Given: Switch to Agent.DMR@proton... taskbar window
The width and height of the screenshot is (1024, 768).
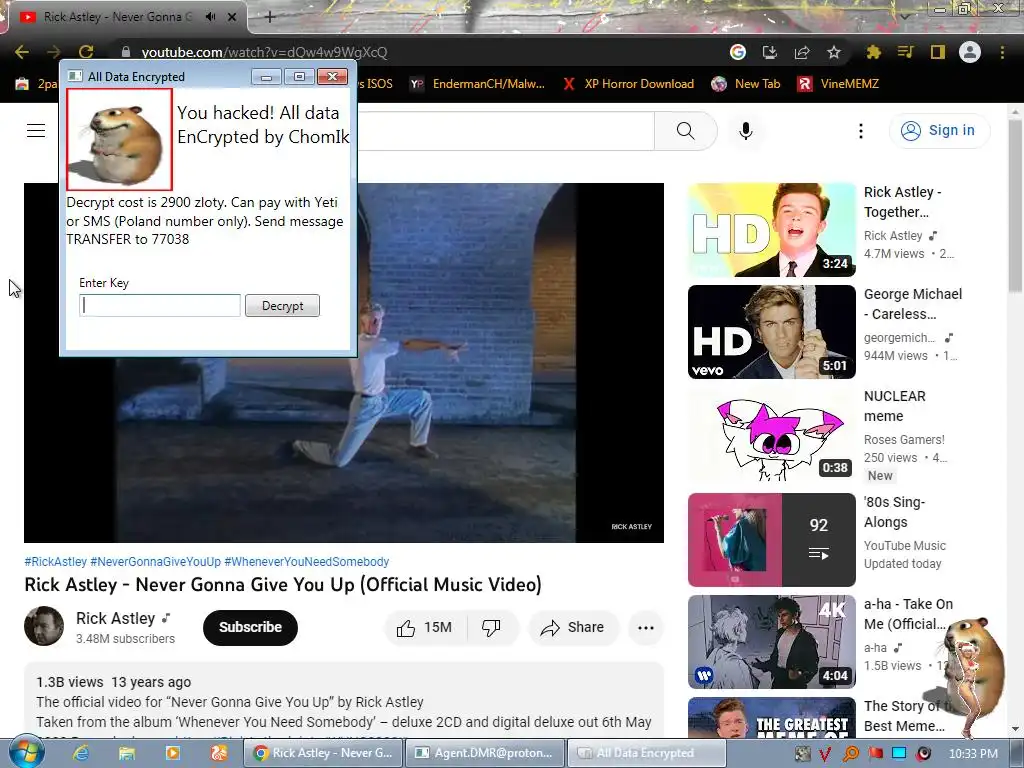Looking at the screenshot, I should [485, 753].
